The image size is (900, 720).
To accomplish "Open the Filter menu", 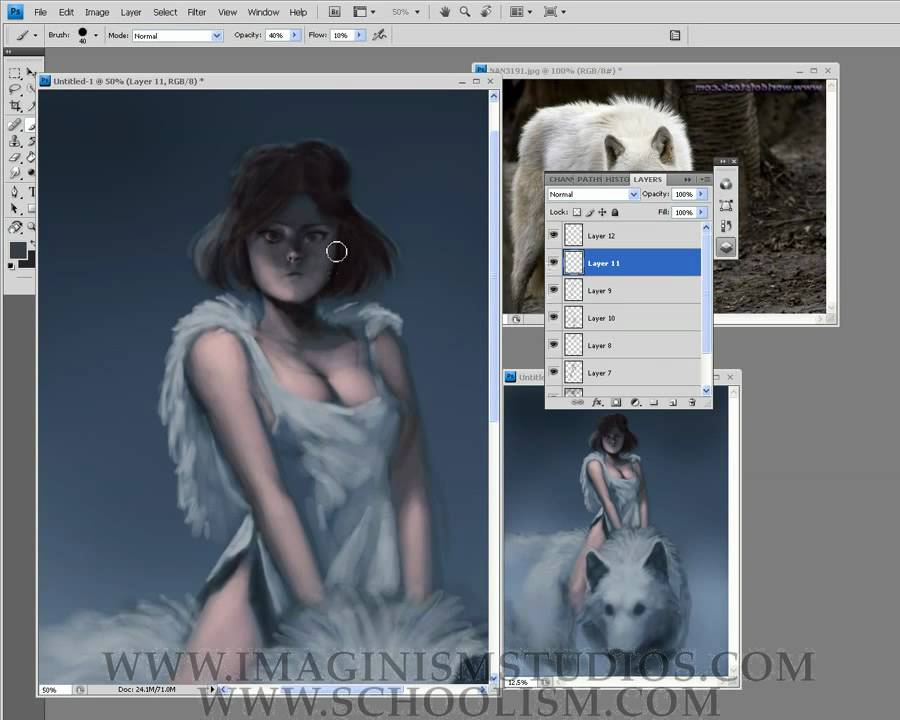I will coord(196,12).
